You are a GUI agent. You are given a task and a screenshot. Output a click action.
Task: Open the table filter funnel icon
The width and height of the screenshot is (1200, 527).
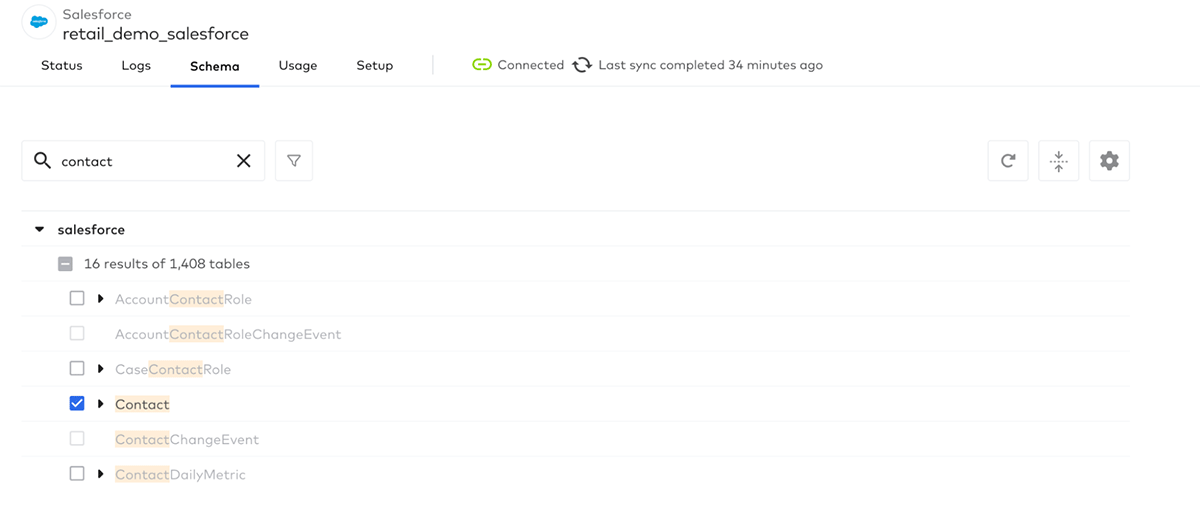(x=294, y=161)
